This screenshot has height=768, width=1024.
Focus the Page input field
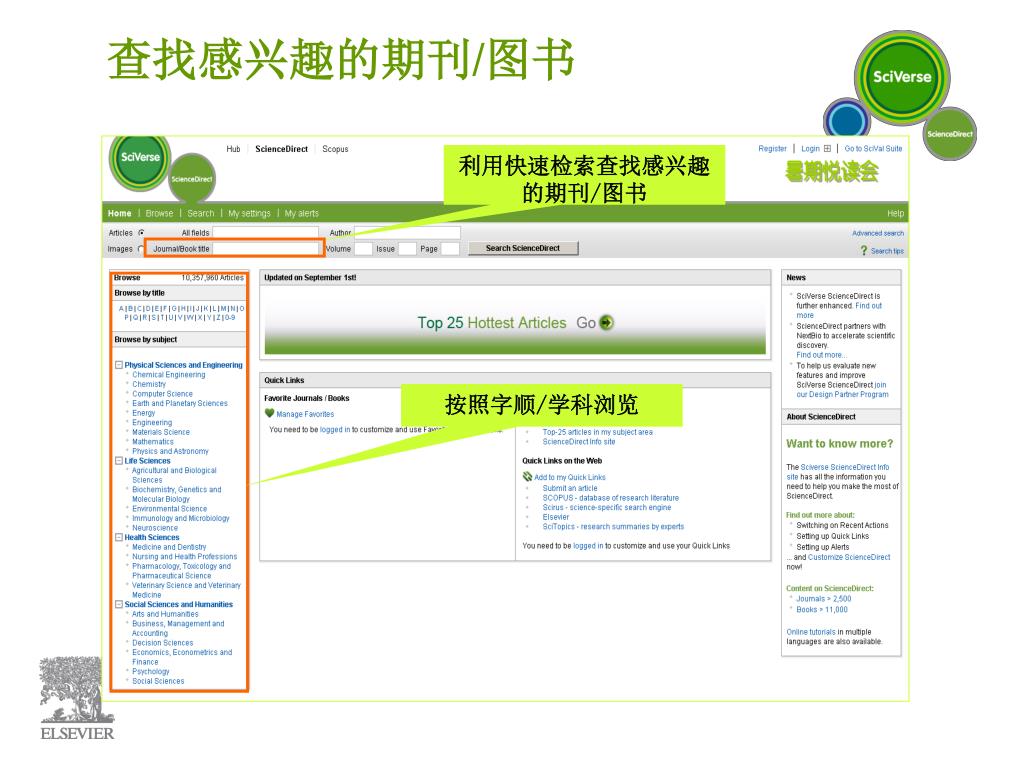point(450,249)
